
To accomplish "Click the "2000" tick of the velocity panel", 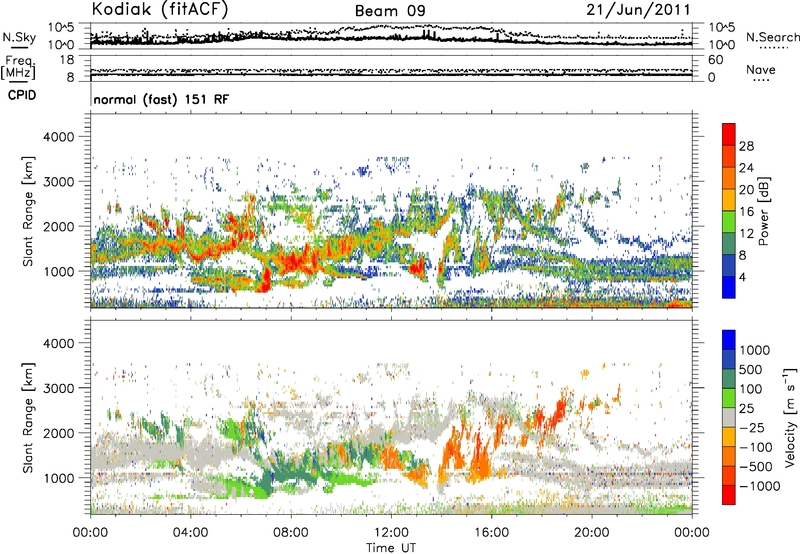I will click(x=59, y=433).
